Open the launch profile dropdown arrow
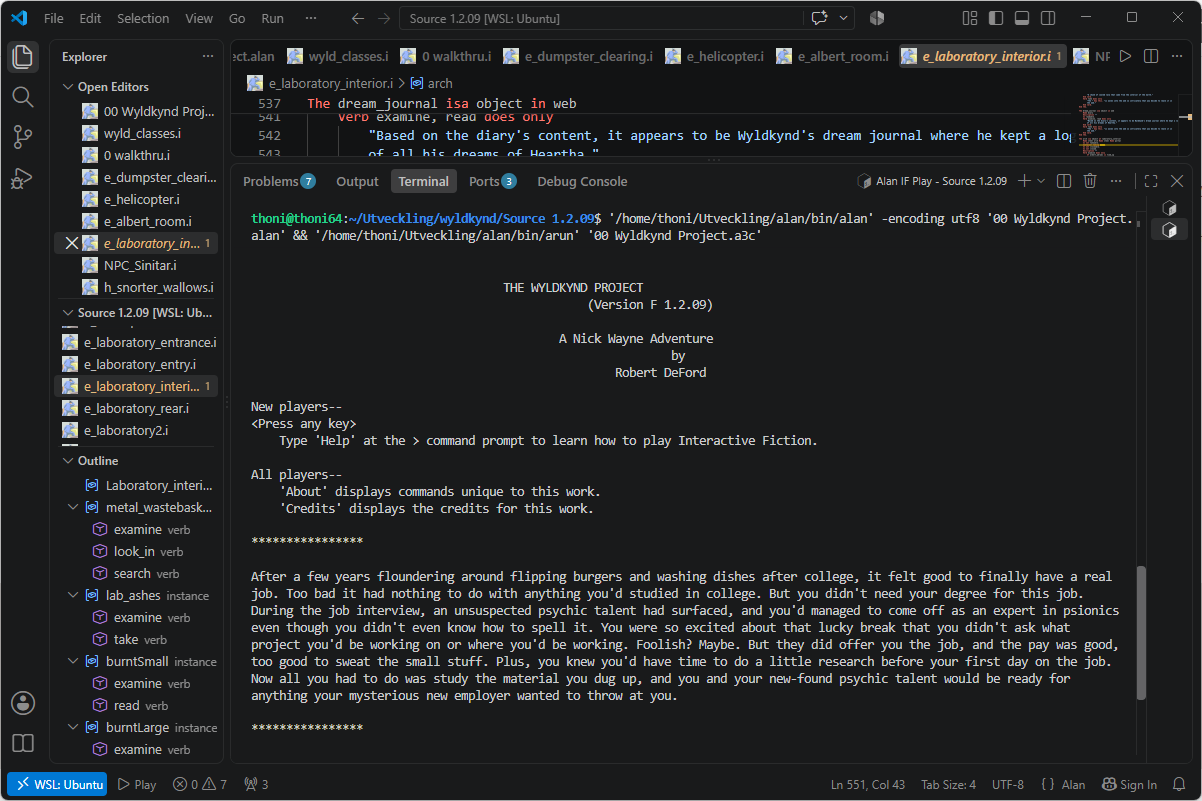Viewport: 1202px width, 801px height. point(1041,181)
